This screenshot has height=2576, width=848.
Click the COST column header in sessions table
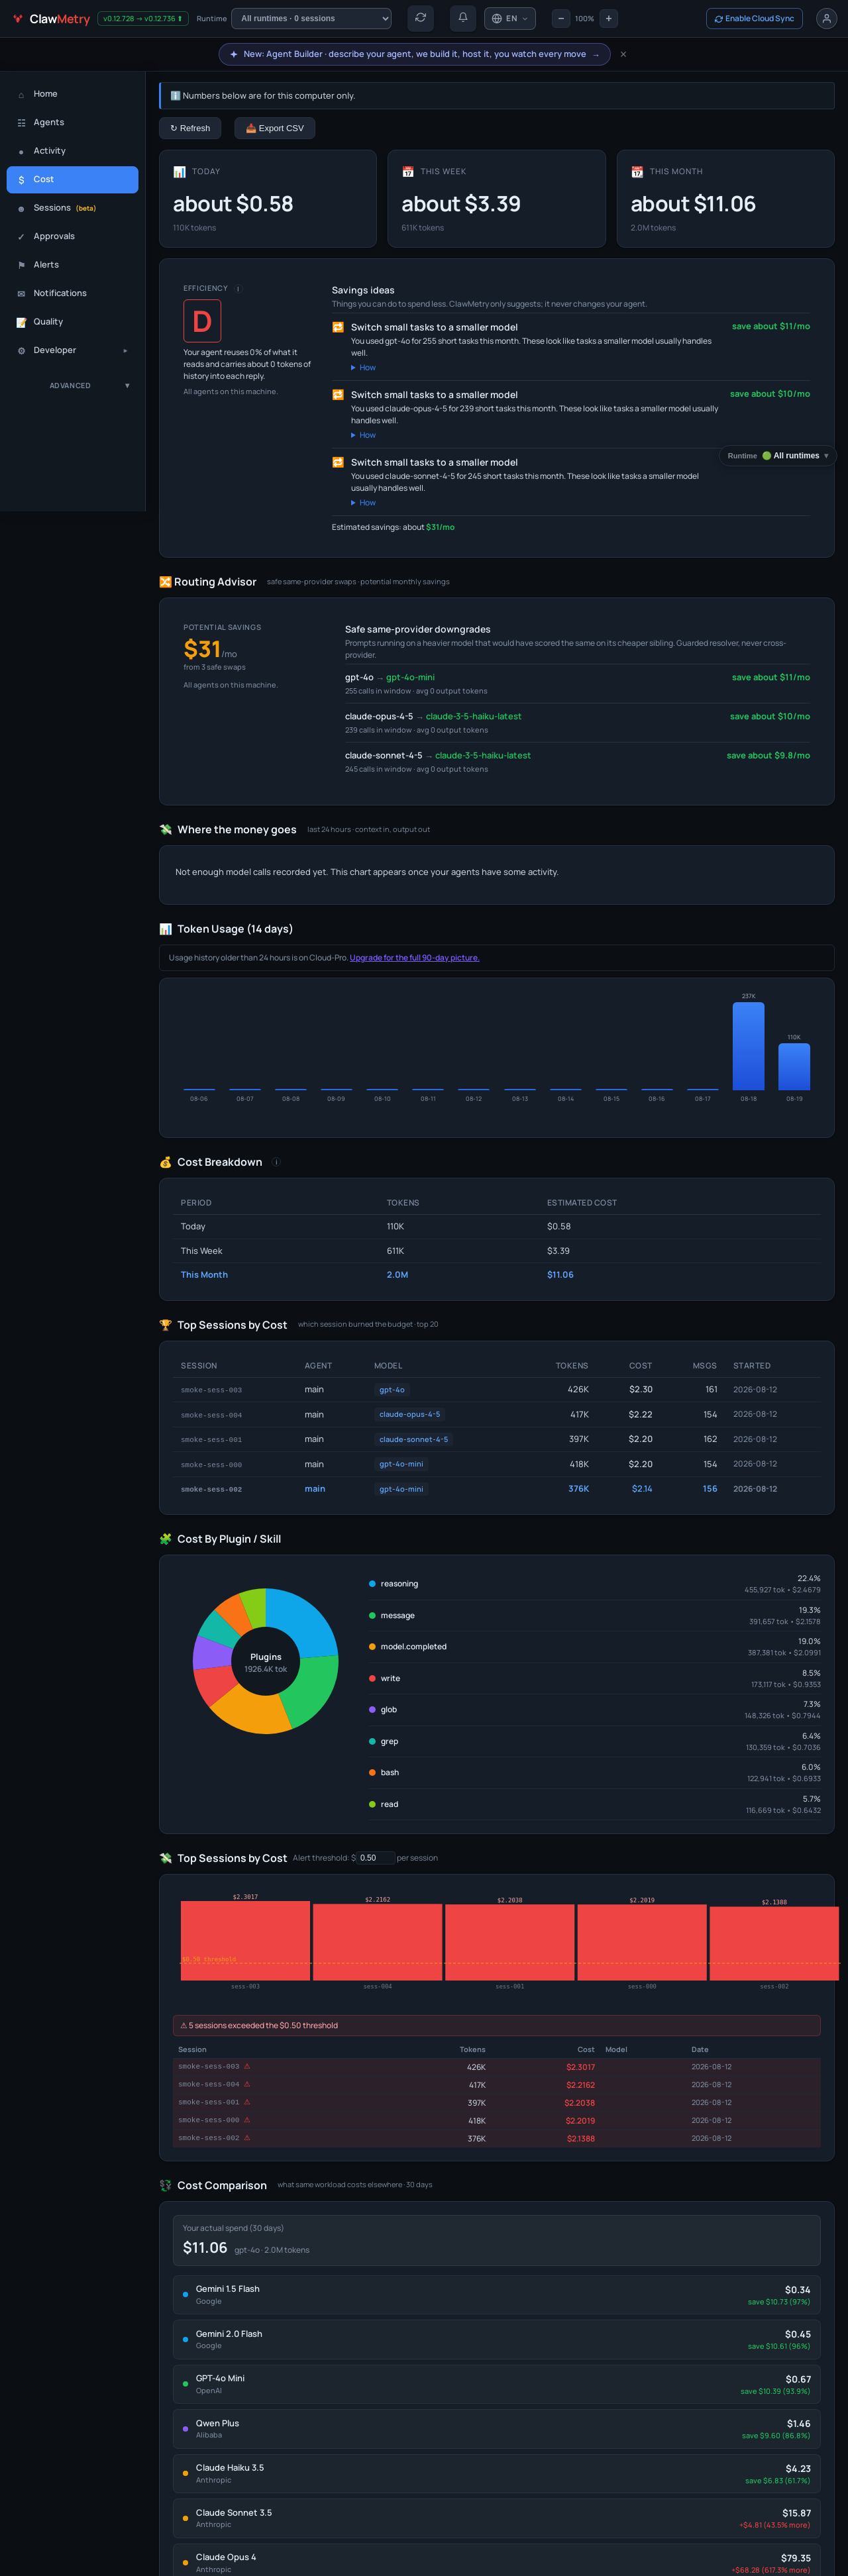(640, 1366)
